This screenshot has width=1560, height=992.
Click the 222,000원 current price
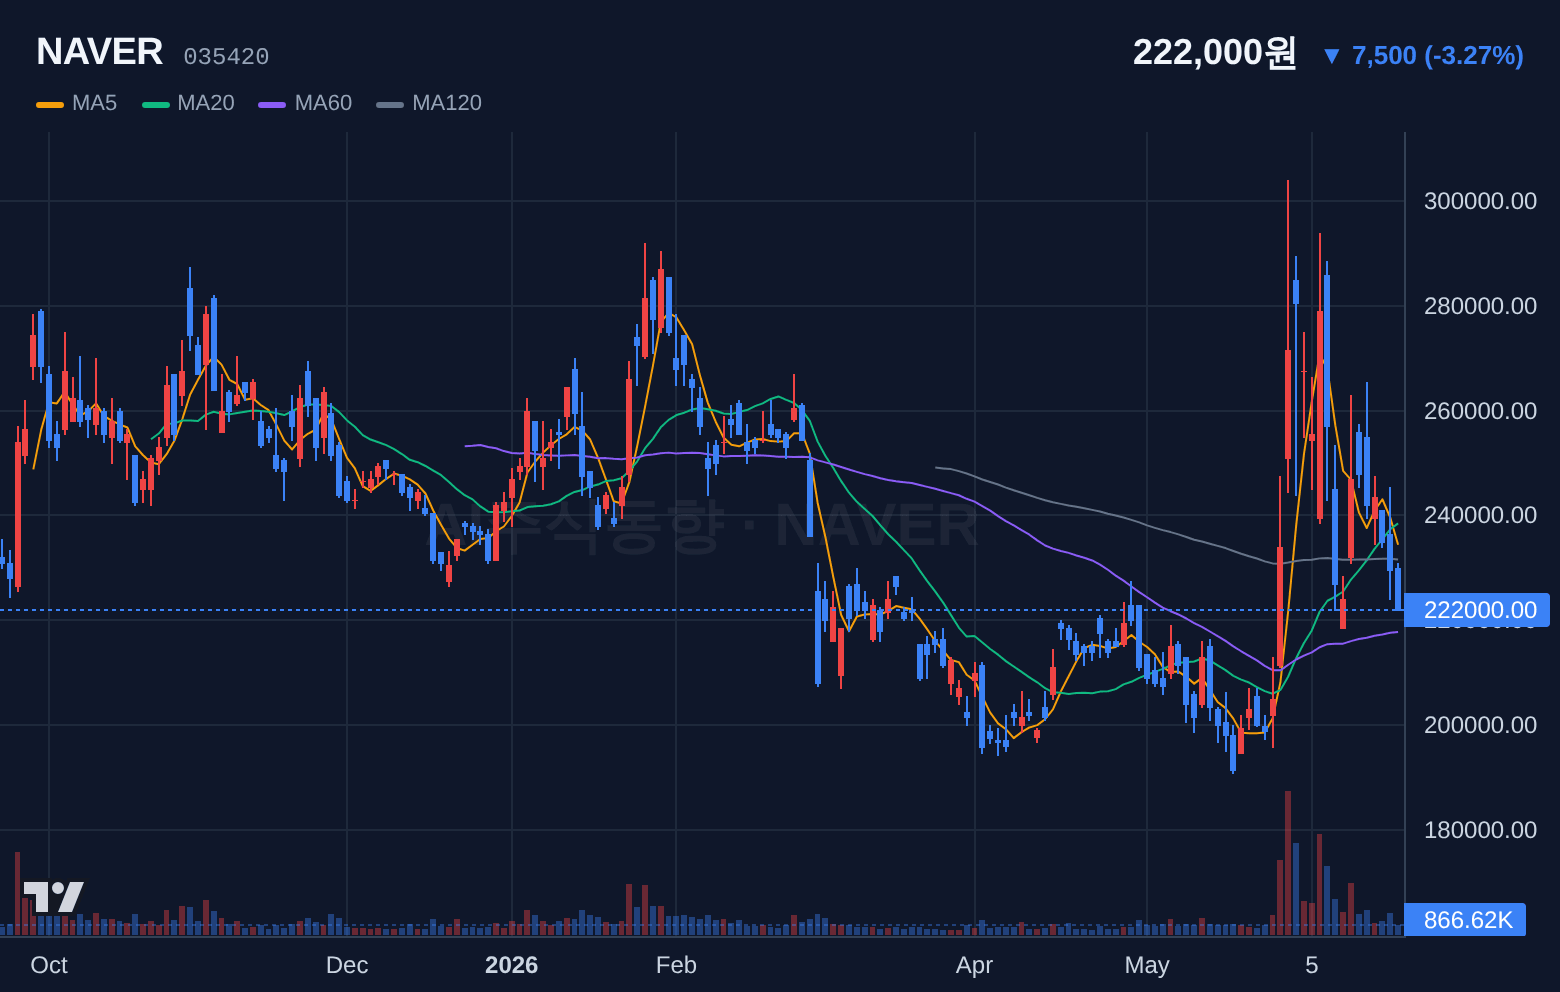pyautogui.click(x=1215, y=52)
